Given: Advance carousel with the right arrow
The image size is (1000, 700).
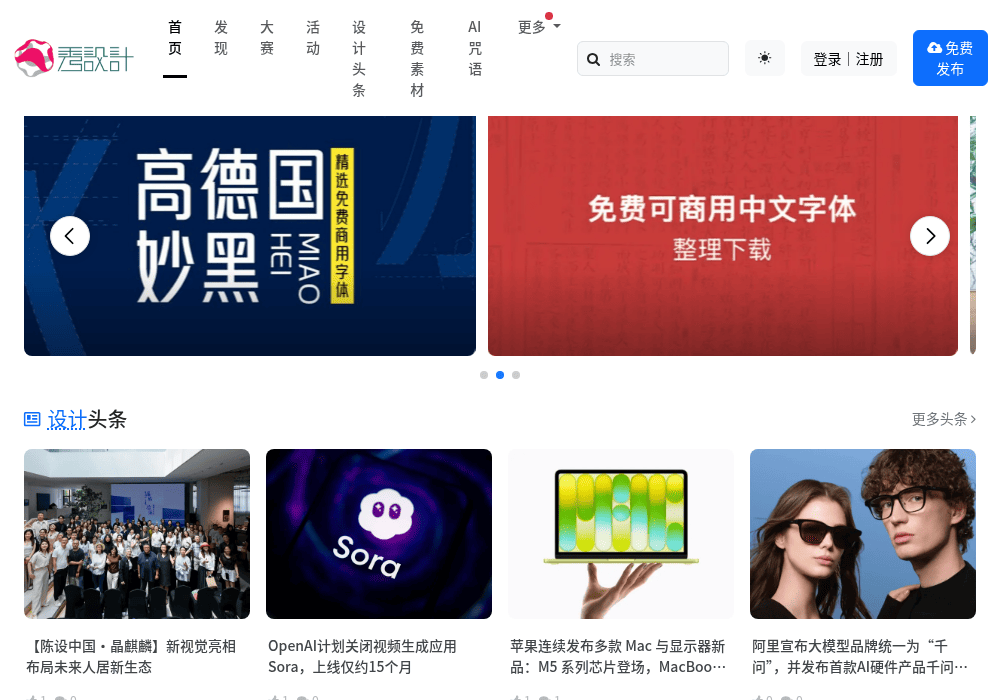Looking at the screenshot, I should pyautogui.click(x=930, y=237).
